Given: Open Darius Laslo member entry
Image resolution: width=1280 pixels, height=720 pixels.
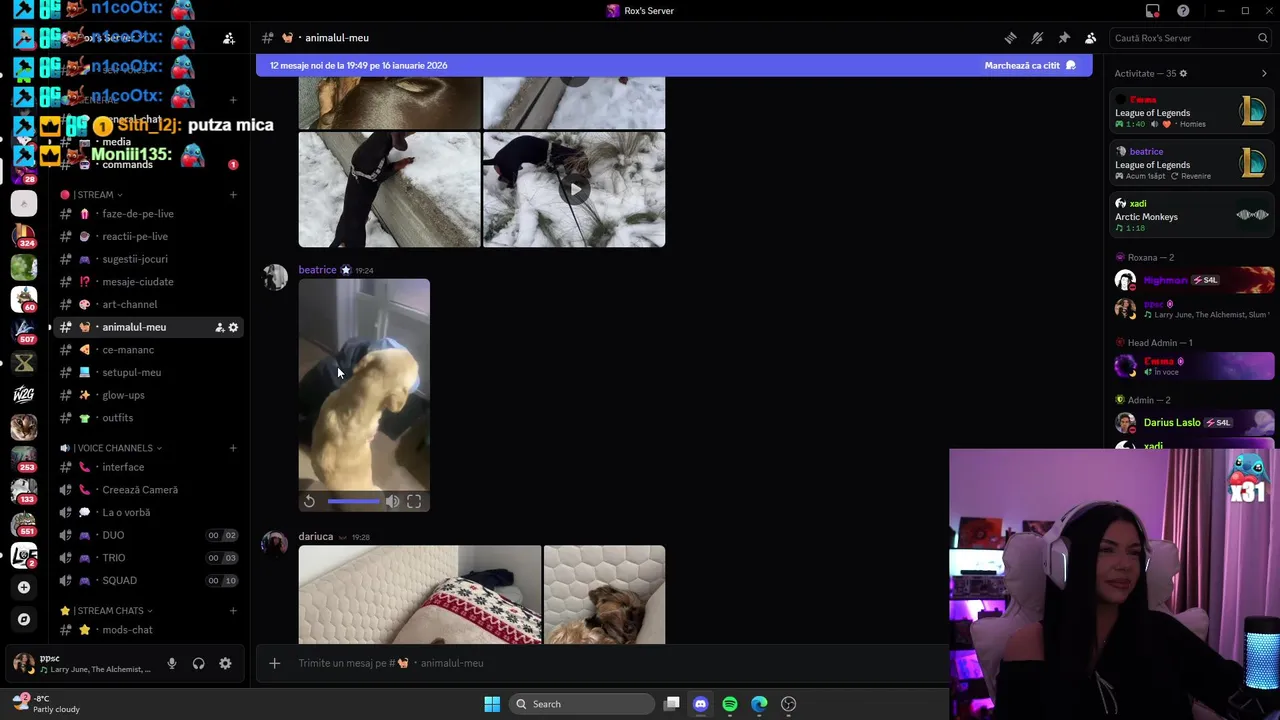Looking at the screenshot, I should coord(1193,423).
